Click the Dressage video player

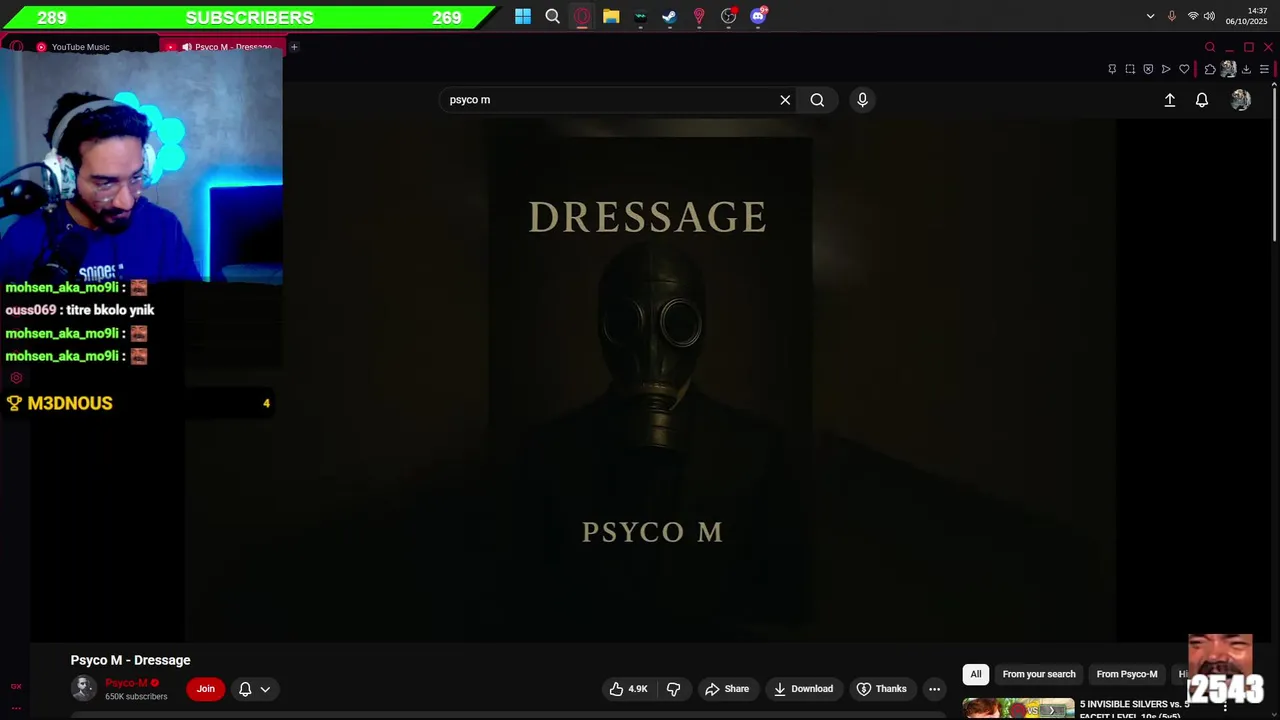point(650,380)
